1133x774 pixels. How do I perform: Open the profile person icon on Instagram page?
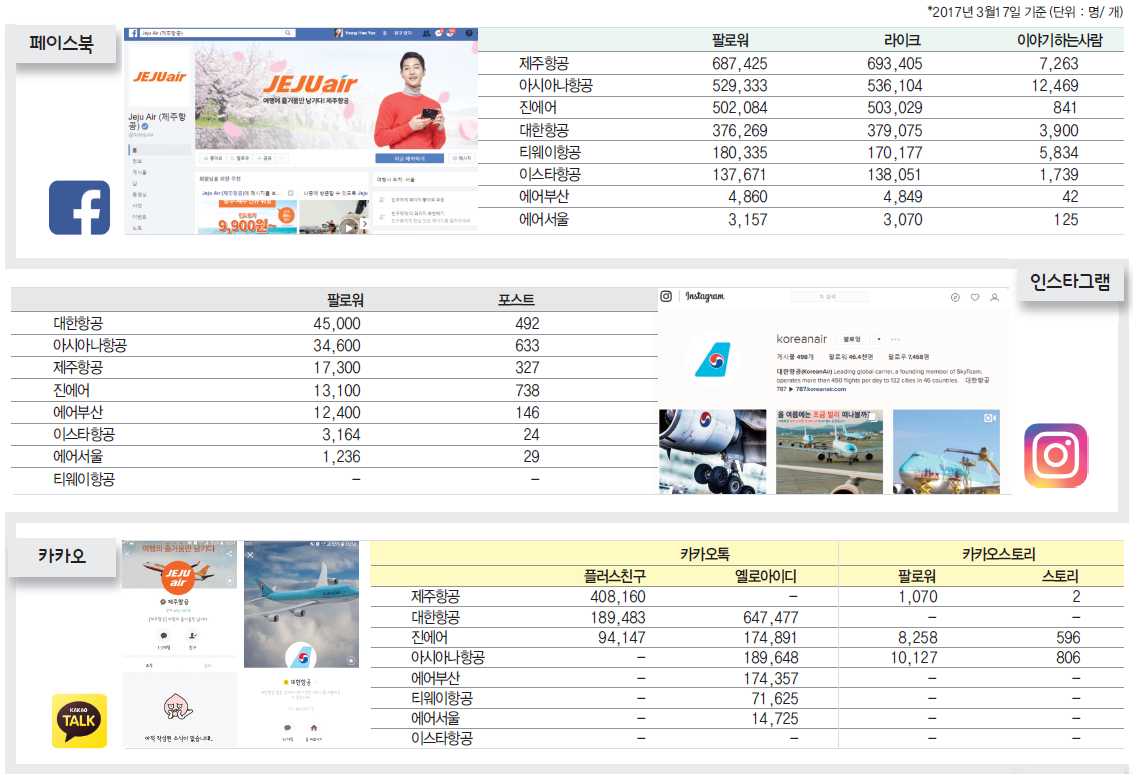click(994, 297)
